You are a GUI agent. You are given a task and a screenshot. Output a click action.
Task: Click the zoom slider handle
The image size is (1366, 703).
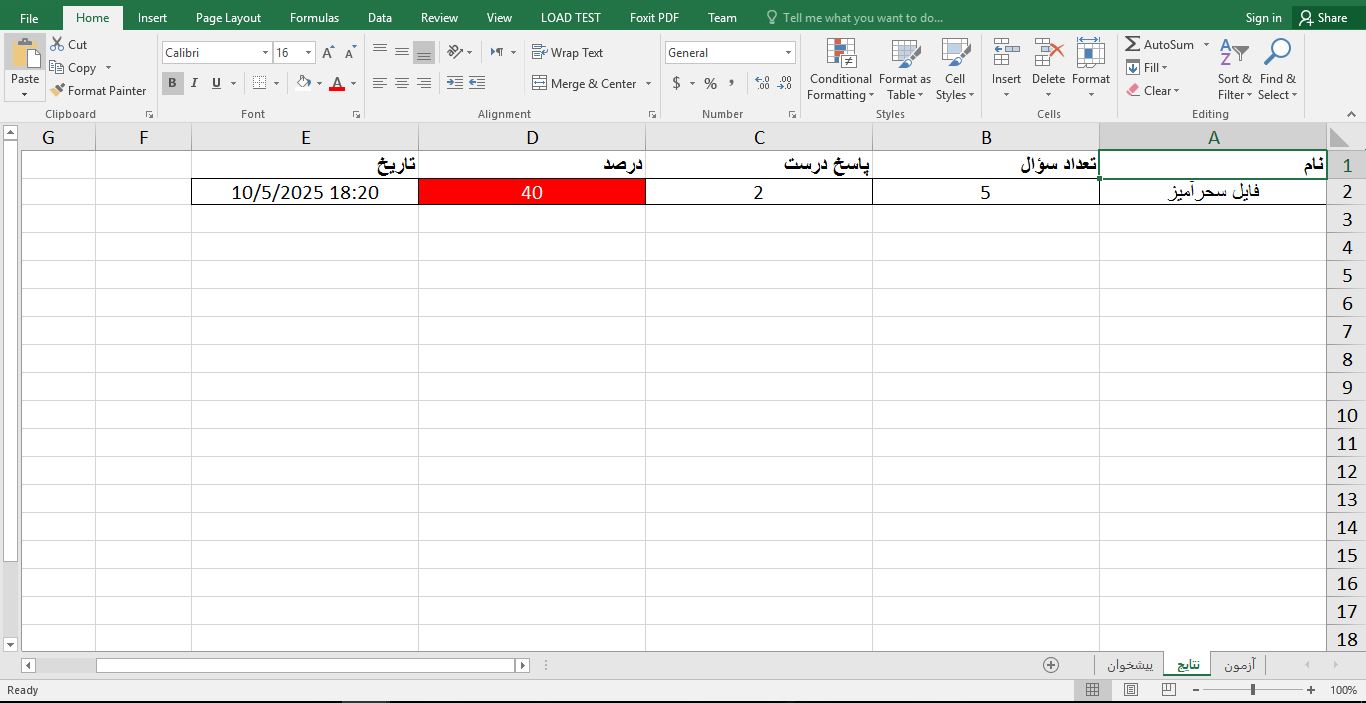pos(1253,690)
